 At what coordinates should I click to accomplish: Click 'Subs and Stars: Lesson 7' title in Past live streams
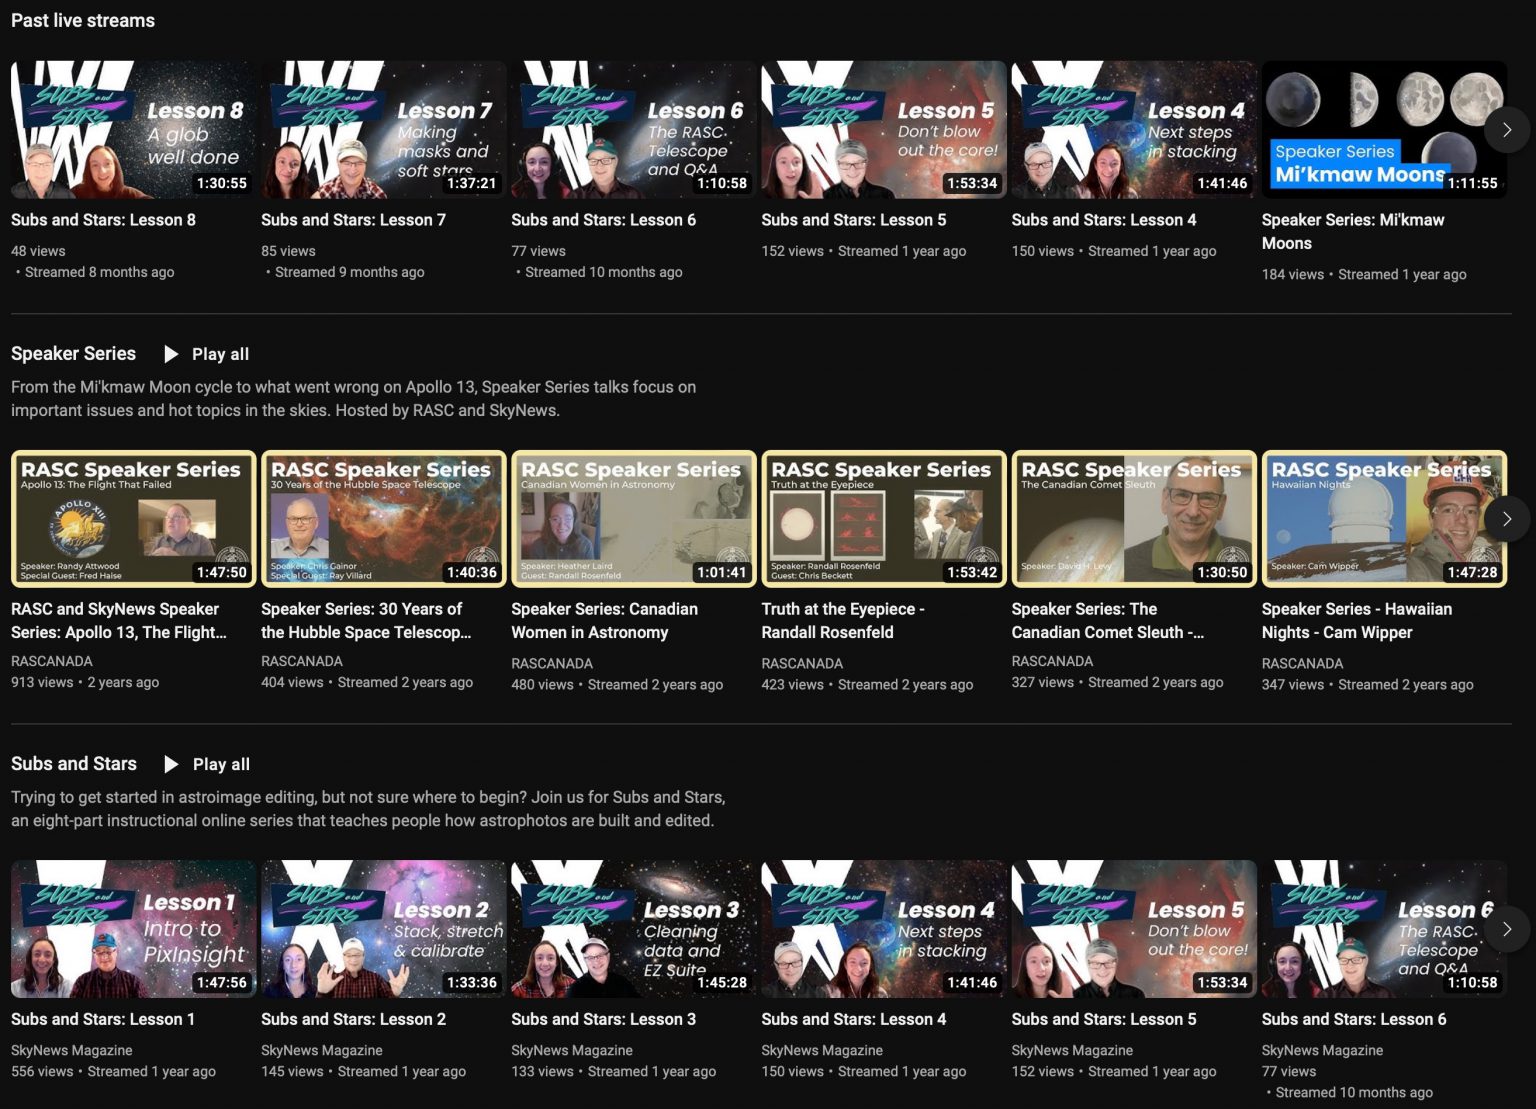coord(353,220)
